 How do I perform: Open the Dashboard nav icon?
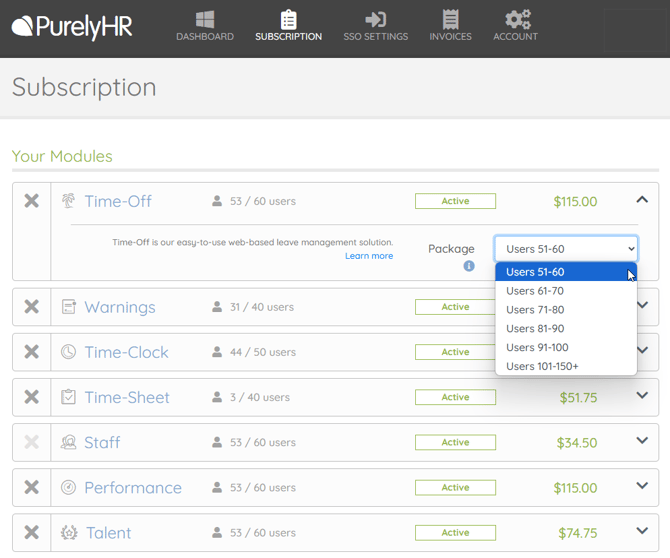[x=205, y=19]
